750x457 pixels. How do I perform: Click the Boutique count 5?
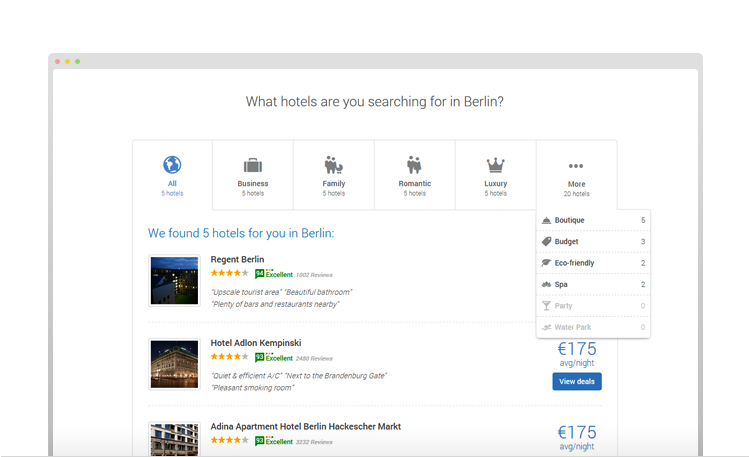643,220
